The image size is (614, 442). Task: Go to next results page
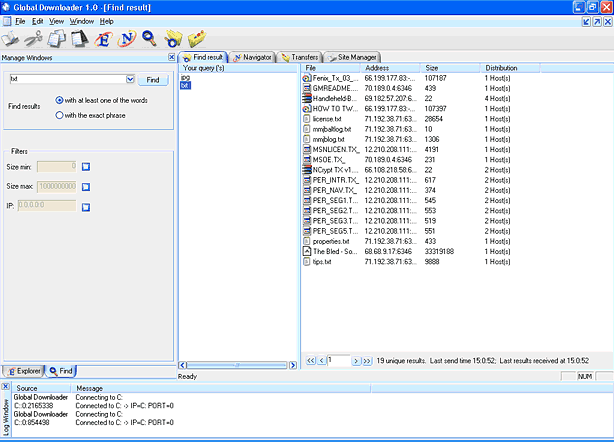[356, 361]
